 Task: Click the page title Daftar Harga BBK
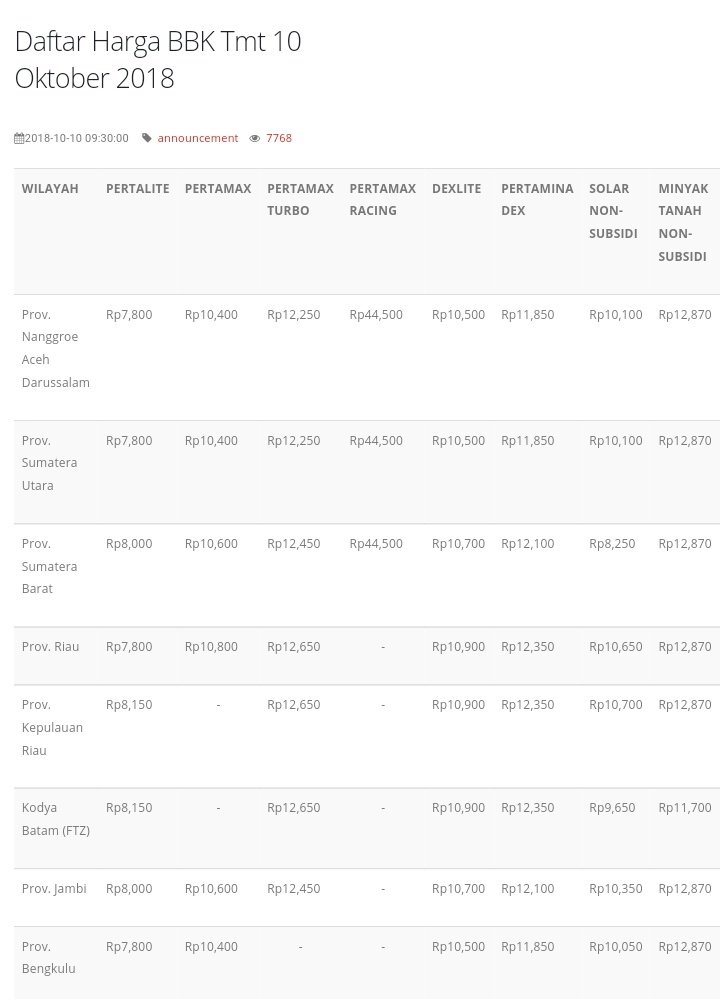pyautogui.click(x=158, y=59)
